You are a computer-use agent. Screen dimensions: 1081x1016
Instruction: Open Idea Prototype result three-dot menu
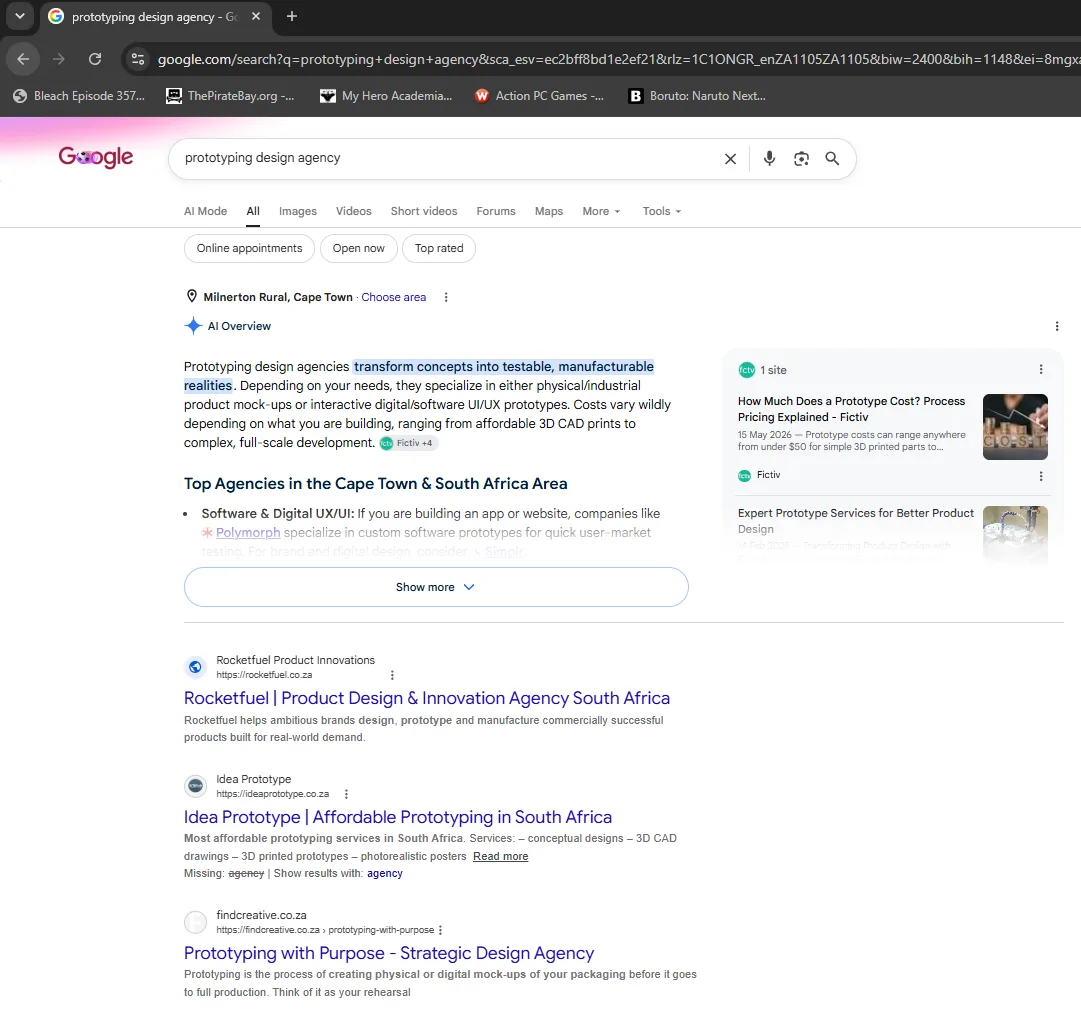click(x=346, y=794)
